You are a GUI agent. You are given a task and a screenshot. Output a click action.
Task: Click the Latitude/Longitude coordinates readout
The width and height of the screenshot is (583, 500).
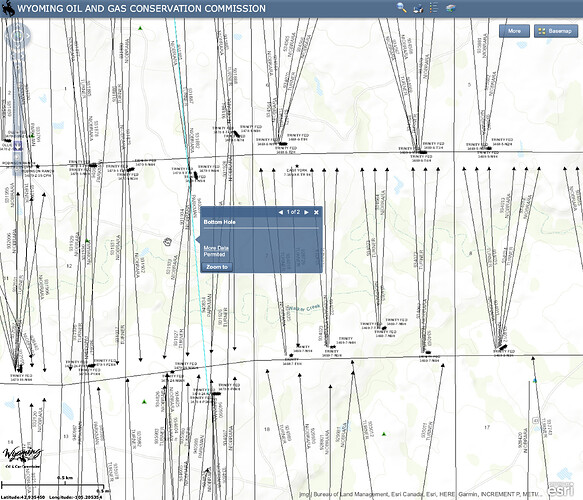click(51, 497)
